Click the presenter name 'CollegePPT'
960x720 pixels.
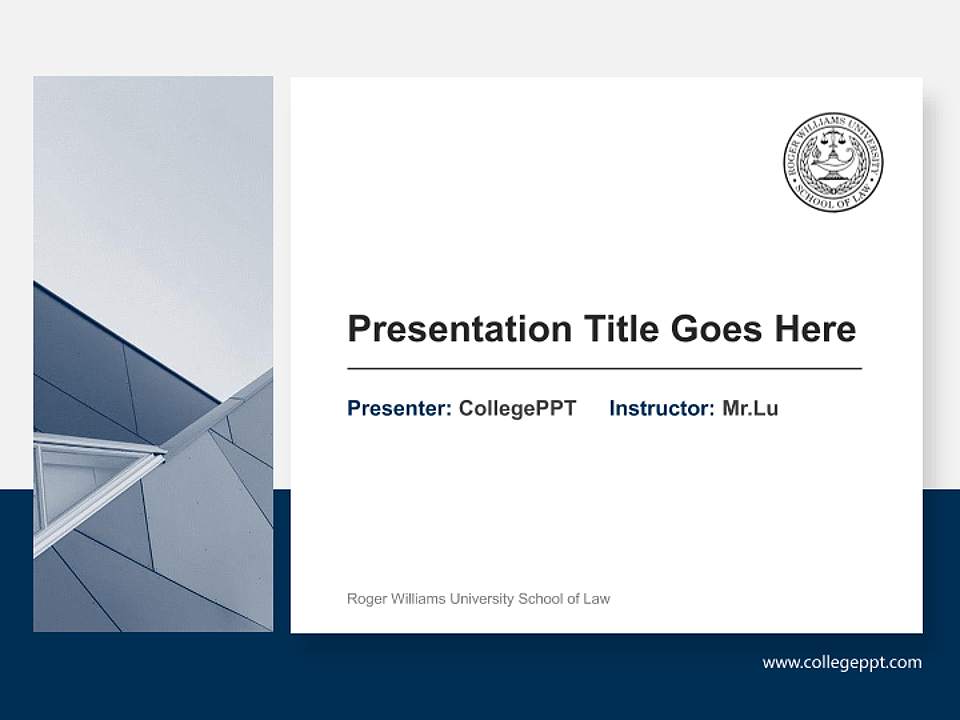pyautogui.click(x=517, y=408)
